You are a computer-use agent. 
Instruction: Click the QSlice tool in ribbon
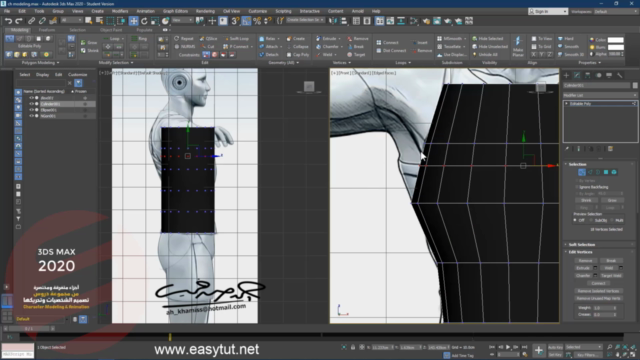[209, 38]
